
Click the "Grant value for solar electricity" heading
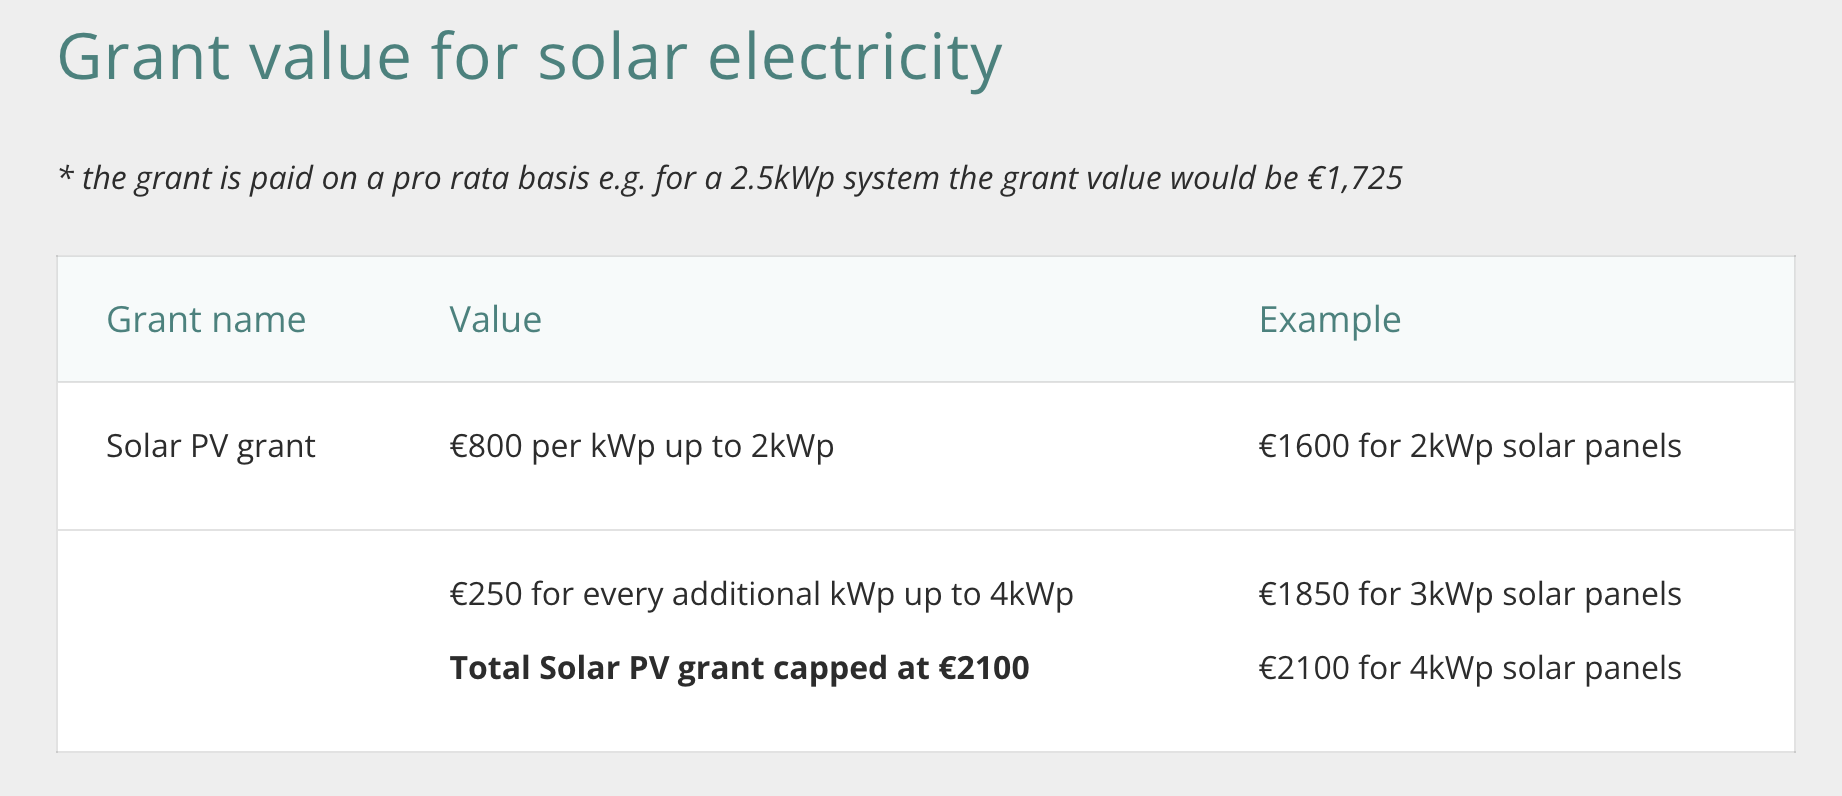529,58
